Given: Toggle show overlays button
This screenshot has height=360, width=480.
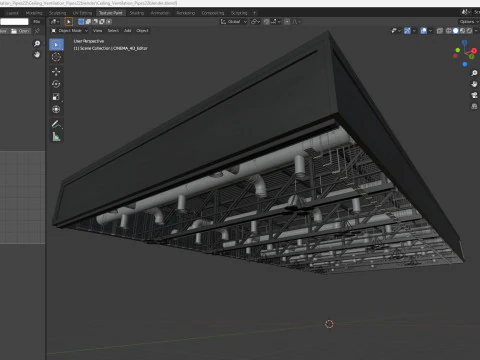Looking at the screenshot, I should click(x=424, y=31).
